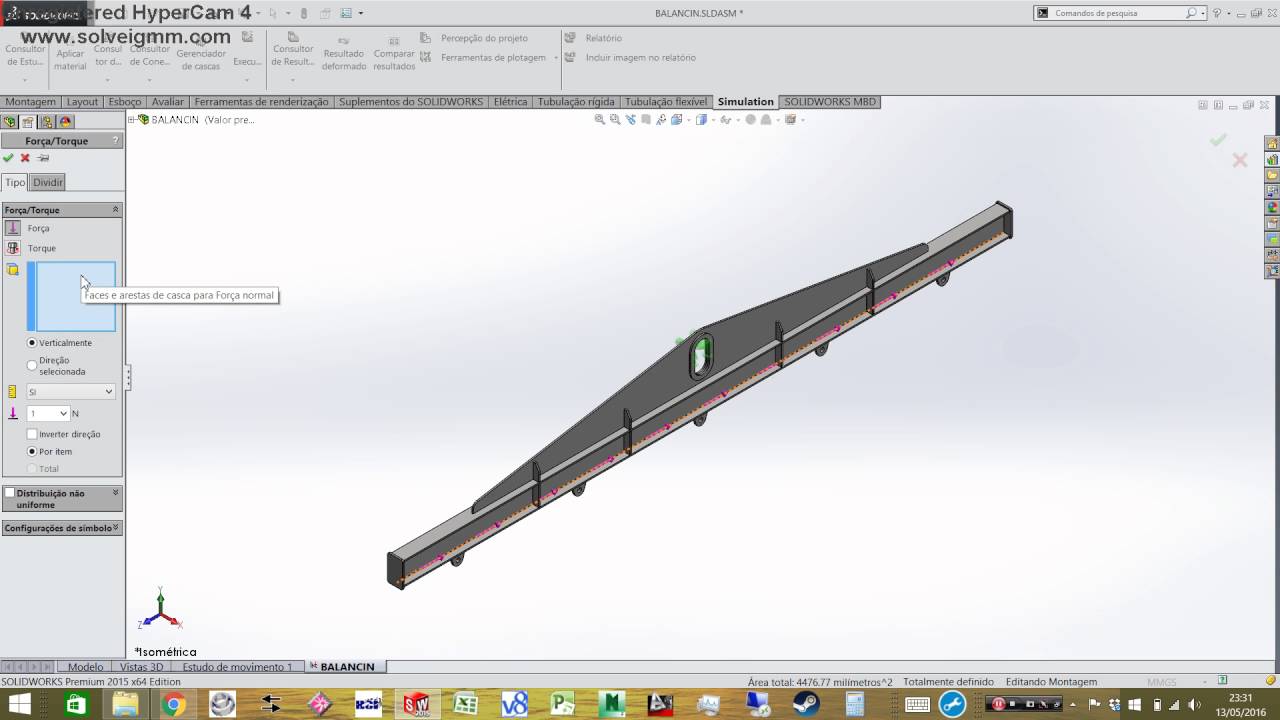Expand the BALANCIN tree node in the viewport
Viewport: 1280px width, 720px height.
click(x=131, y=120)
